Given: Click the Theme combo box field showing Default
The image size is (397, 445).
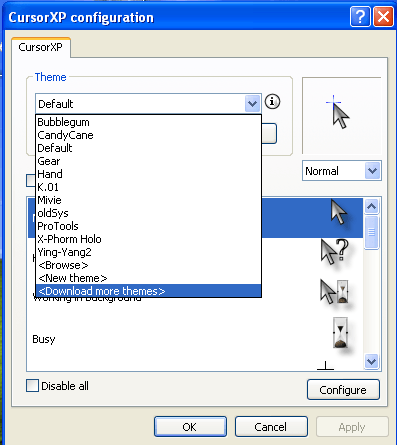Looking at the screenshot, I should point(148,104).
